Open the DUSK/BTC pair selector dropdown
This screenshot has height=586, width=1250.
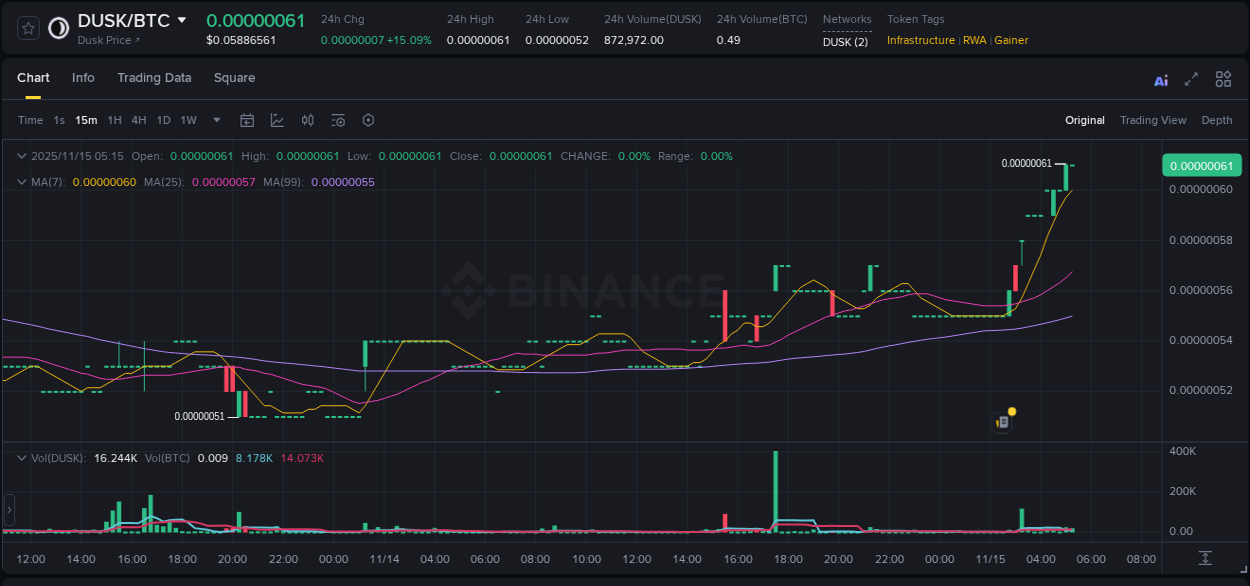182,19
